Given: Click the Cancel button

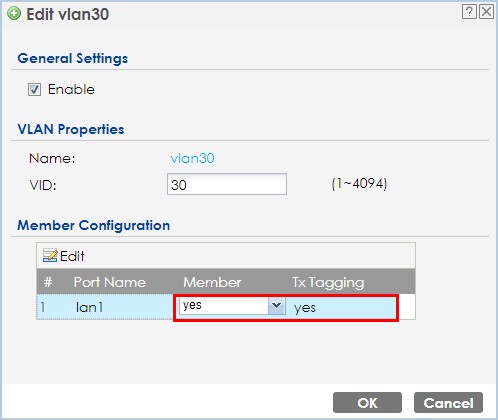Looking at the screenshot, I should click(448, 403).
